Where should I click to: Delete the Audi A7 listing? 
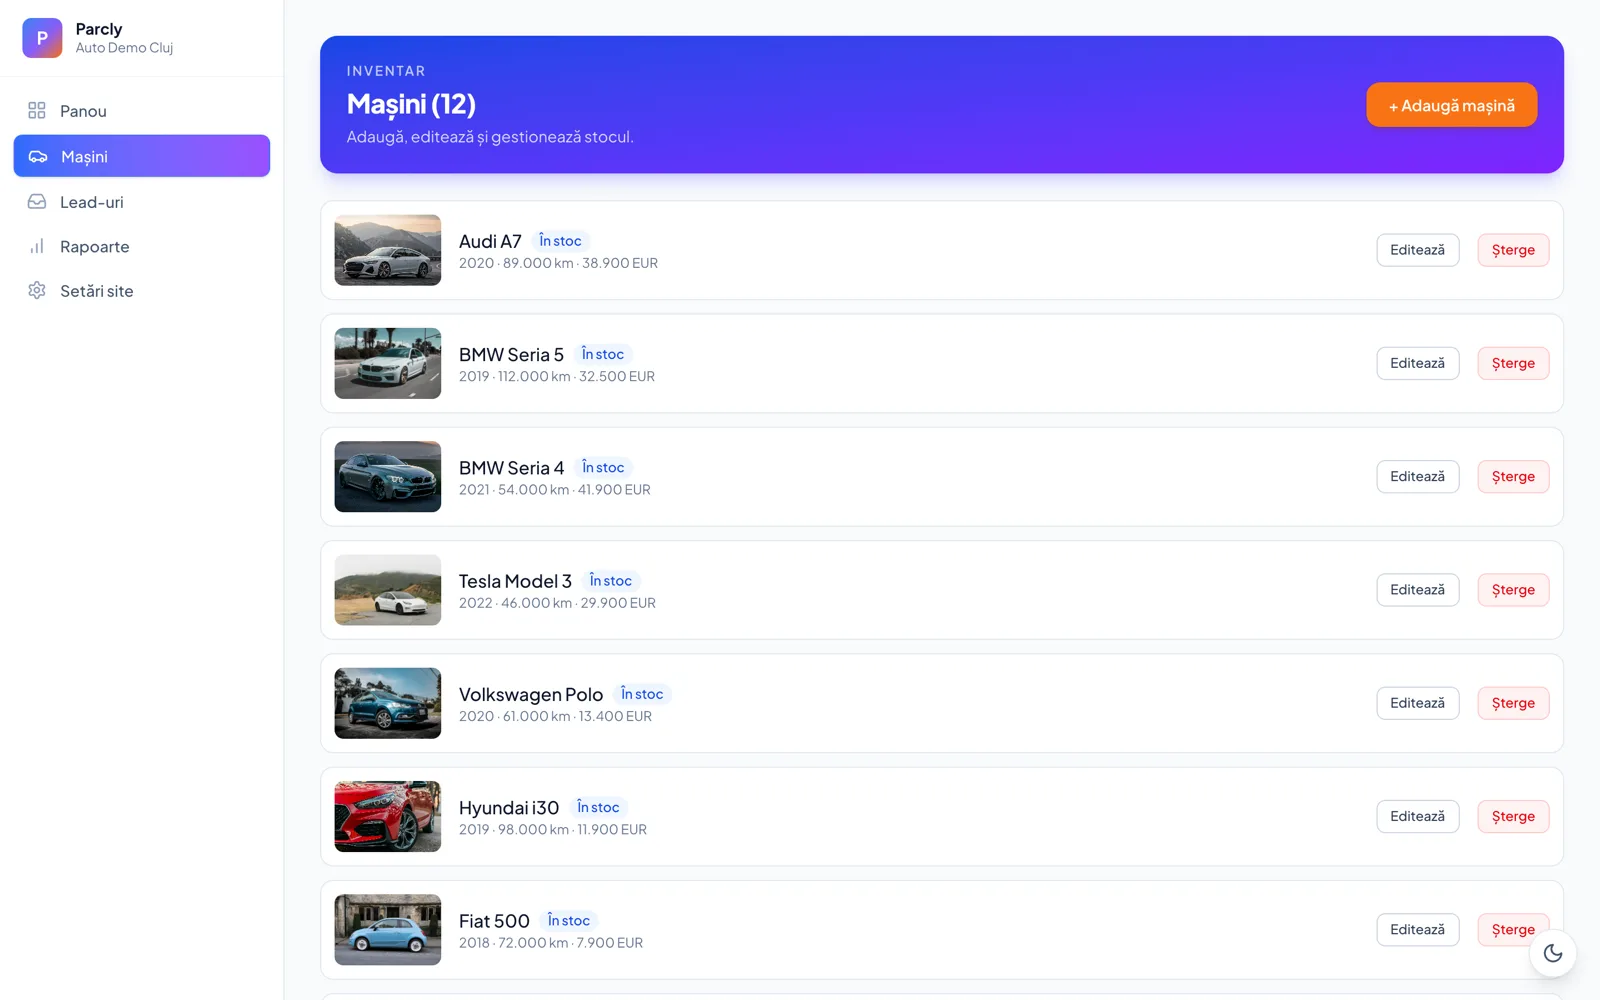(1513, 250)
